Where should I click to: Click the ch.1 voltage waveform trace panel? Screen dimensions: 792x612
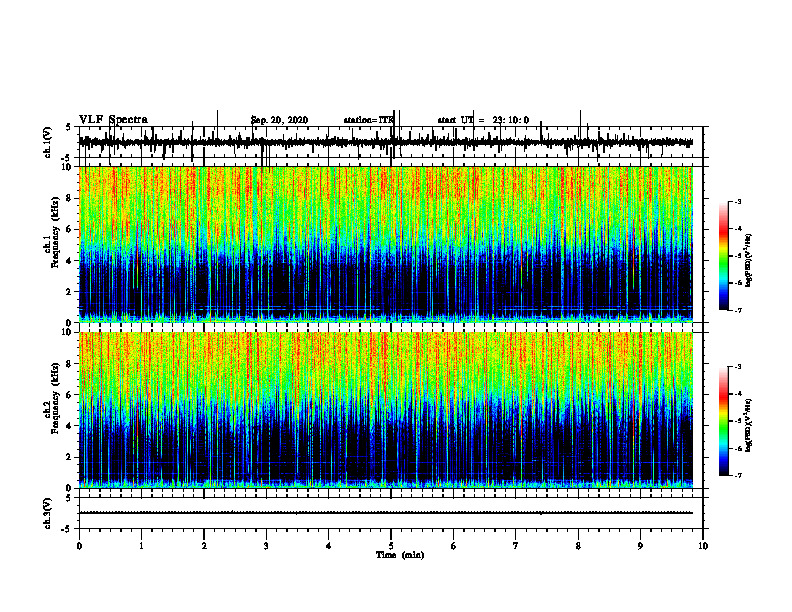coord(391,142)
